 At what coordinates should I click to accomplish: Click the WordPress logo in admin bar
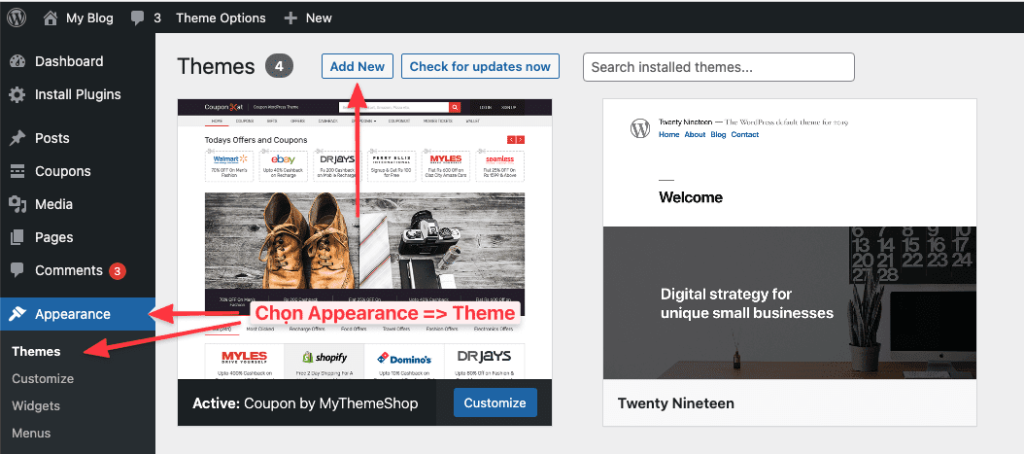point(20,18)
